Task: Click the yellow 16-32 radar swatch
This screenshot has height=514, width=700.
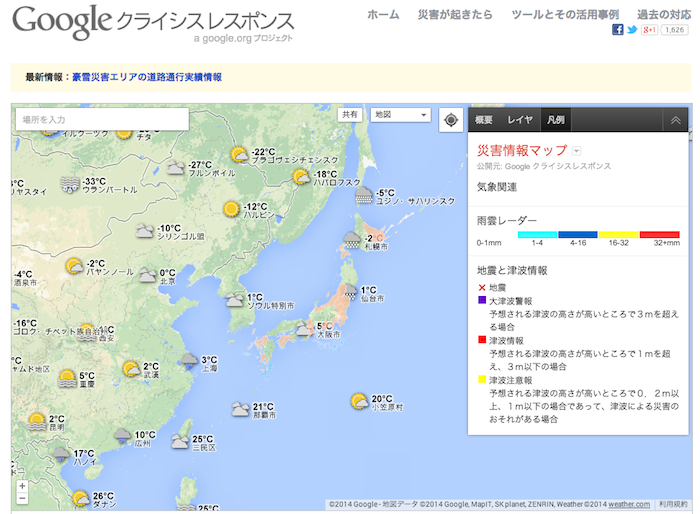Action: pos(618,234)
